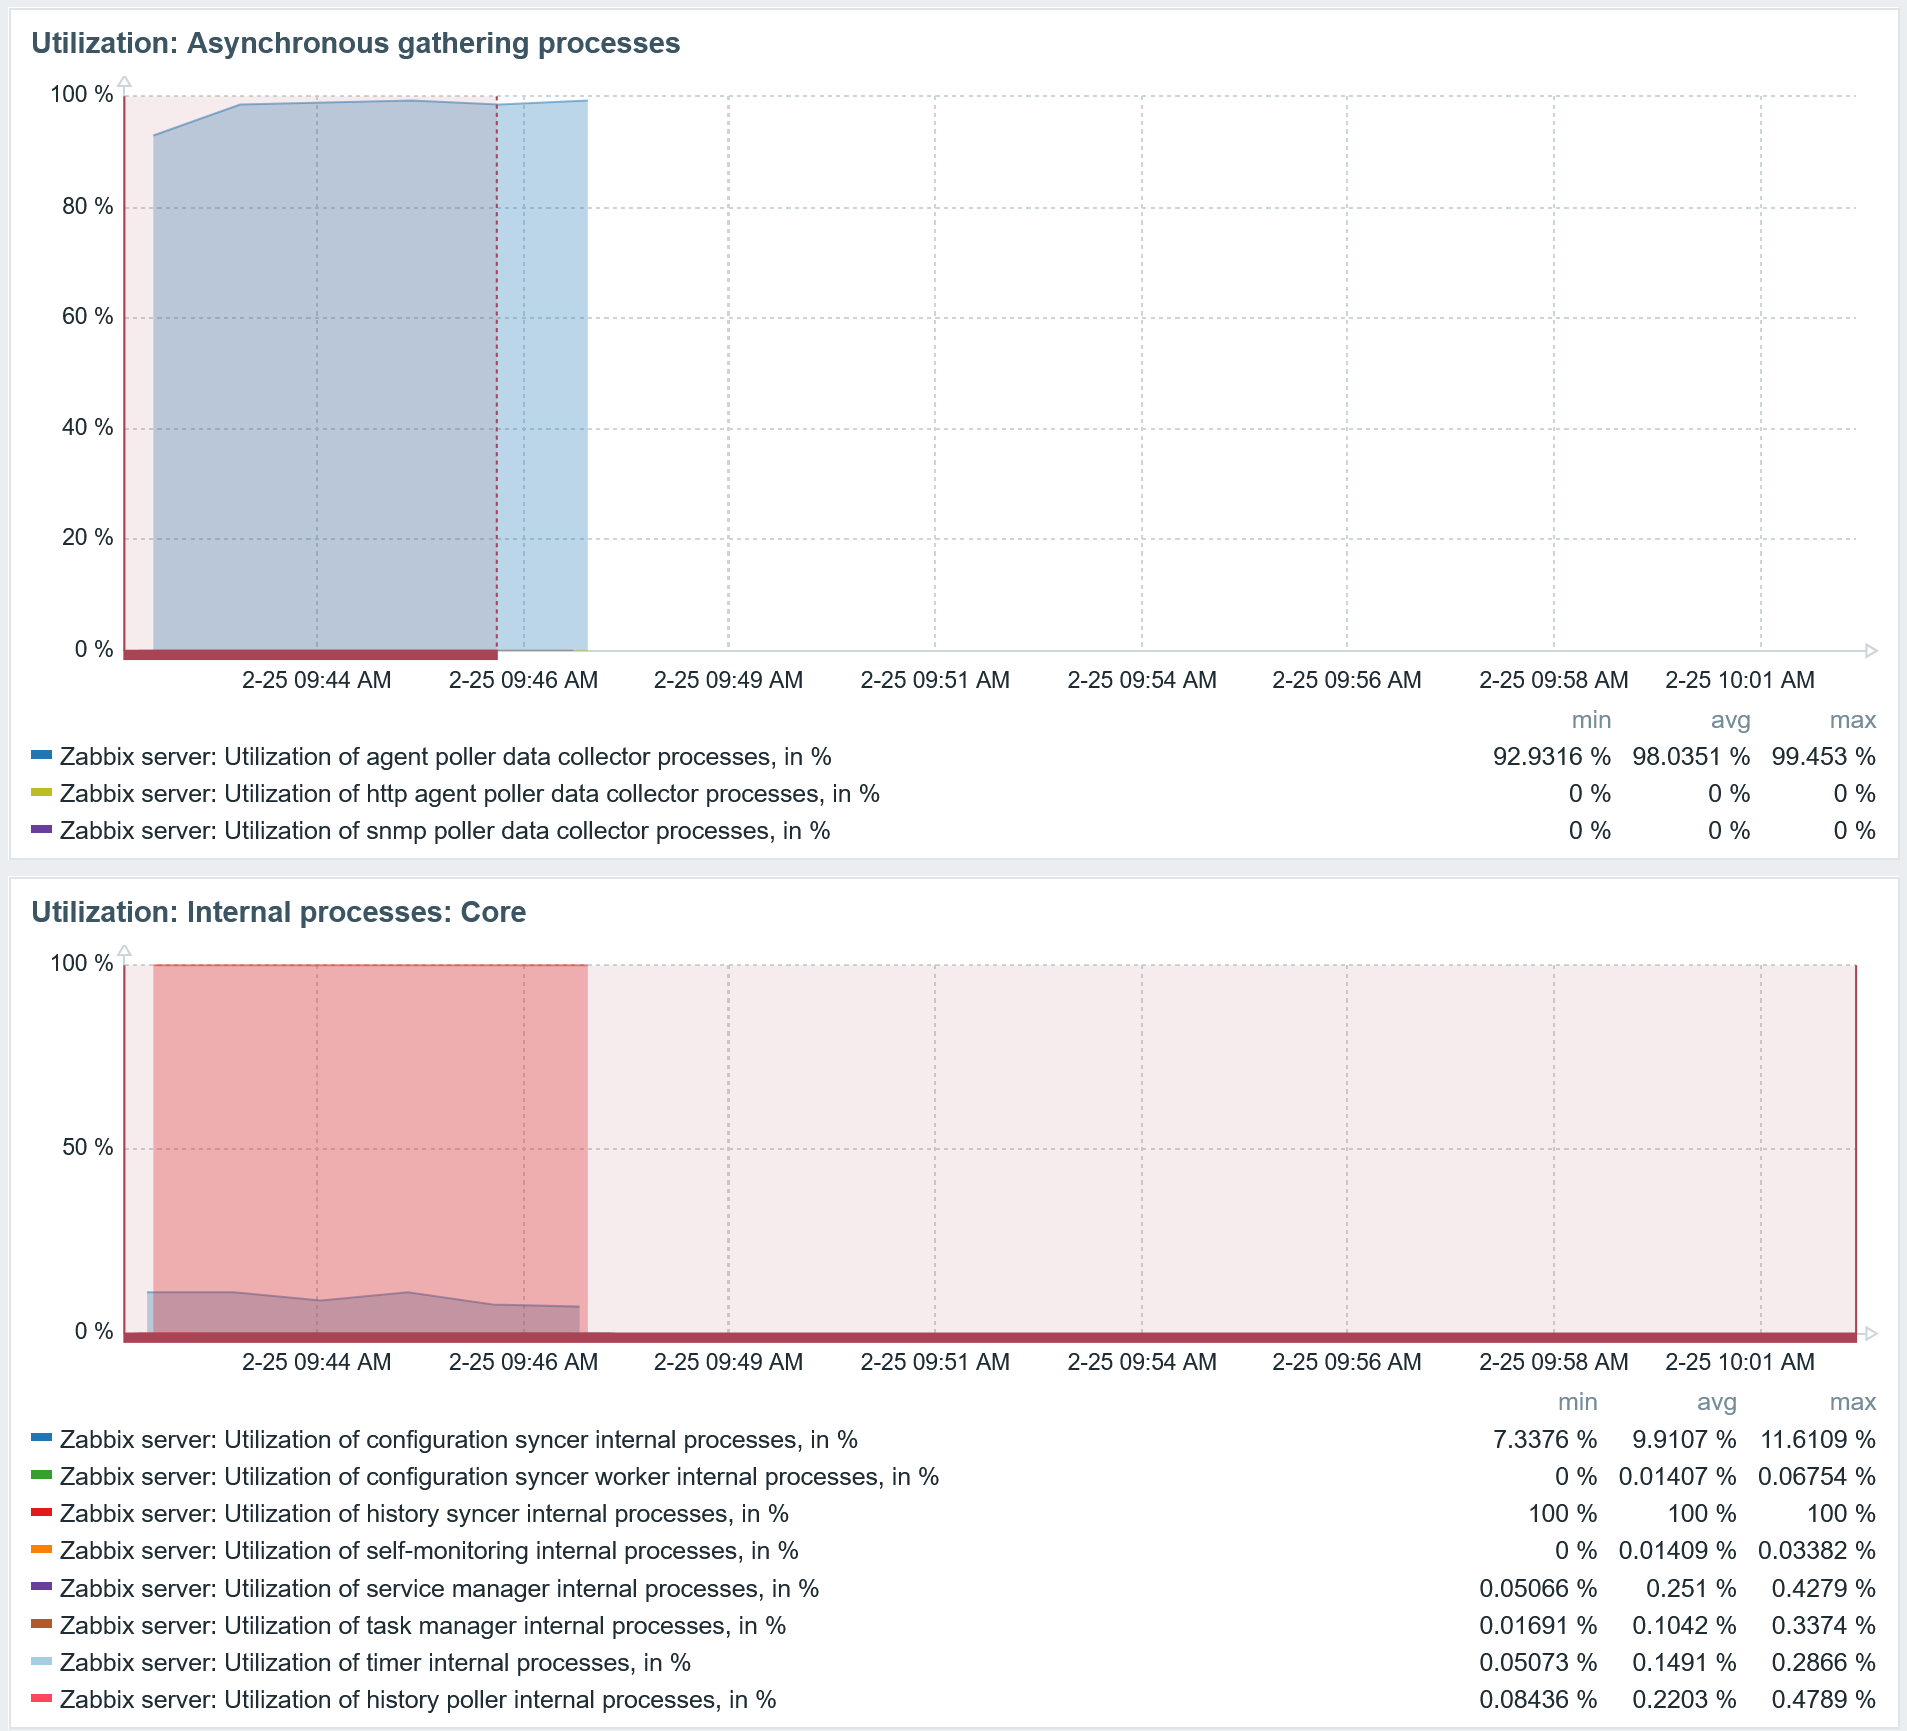1907x1731 pixels.
Task: Click 10:01 AM time label on the Core graph
Action: tap(1739, 1362)
